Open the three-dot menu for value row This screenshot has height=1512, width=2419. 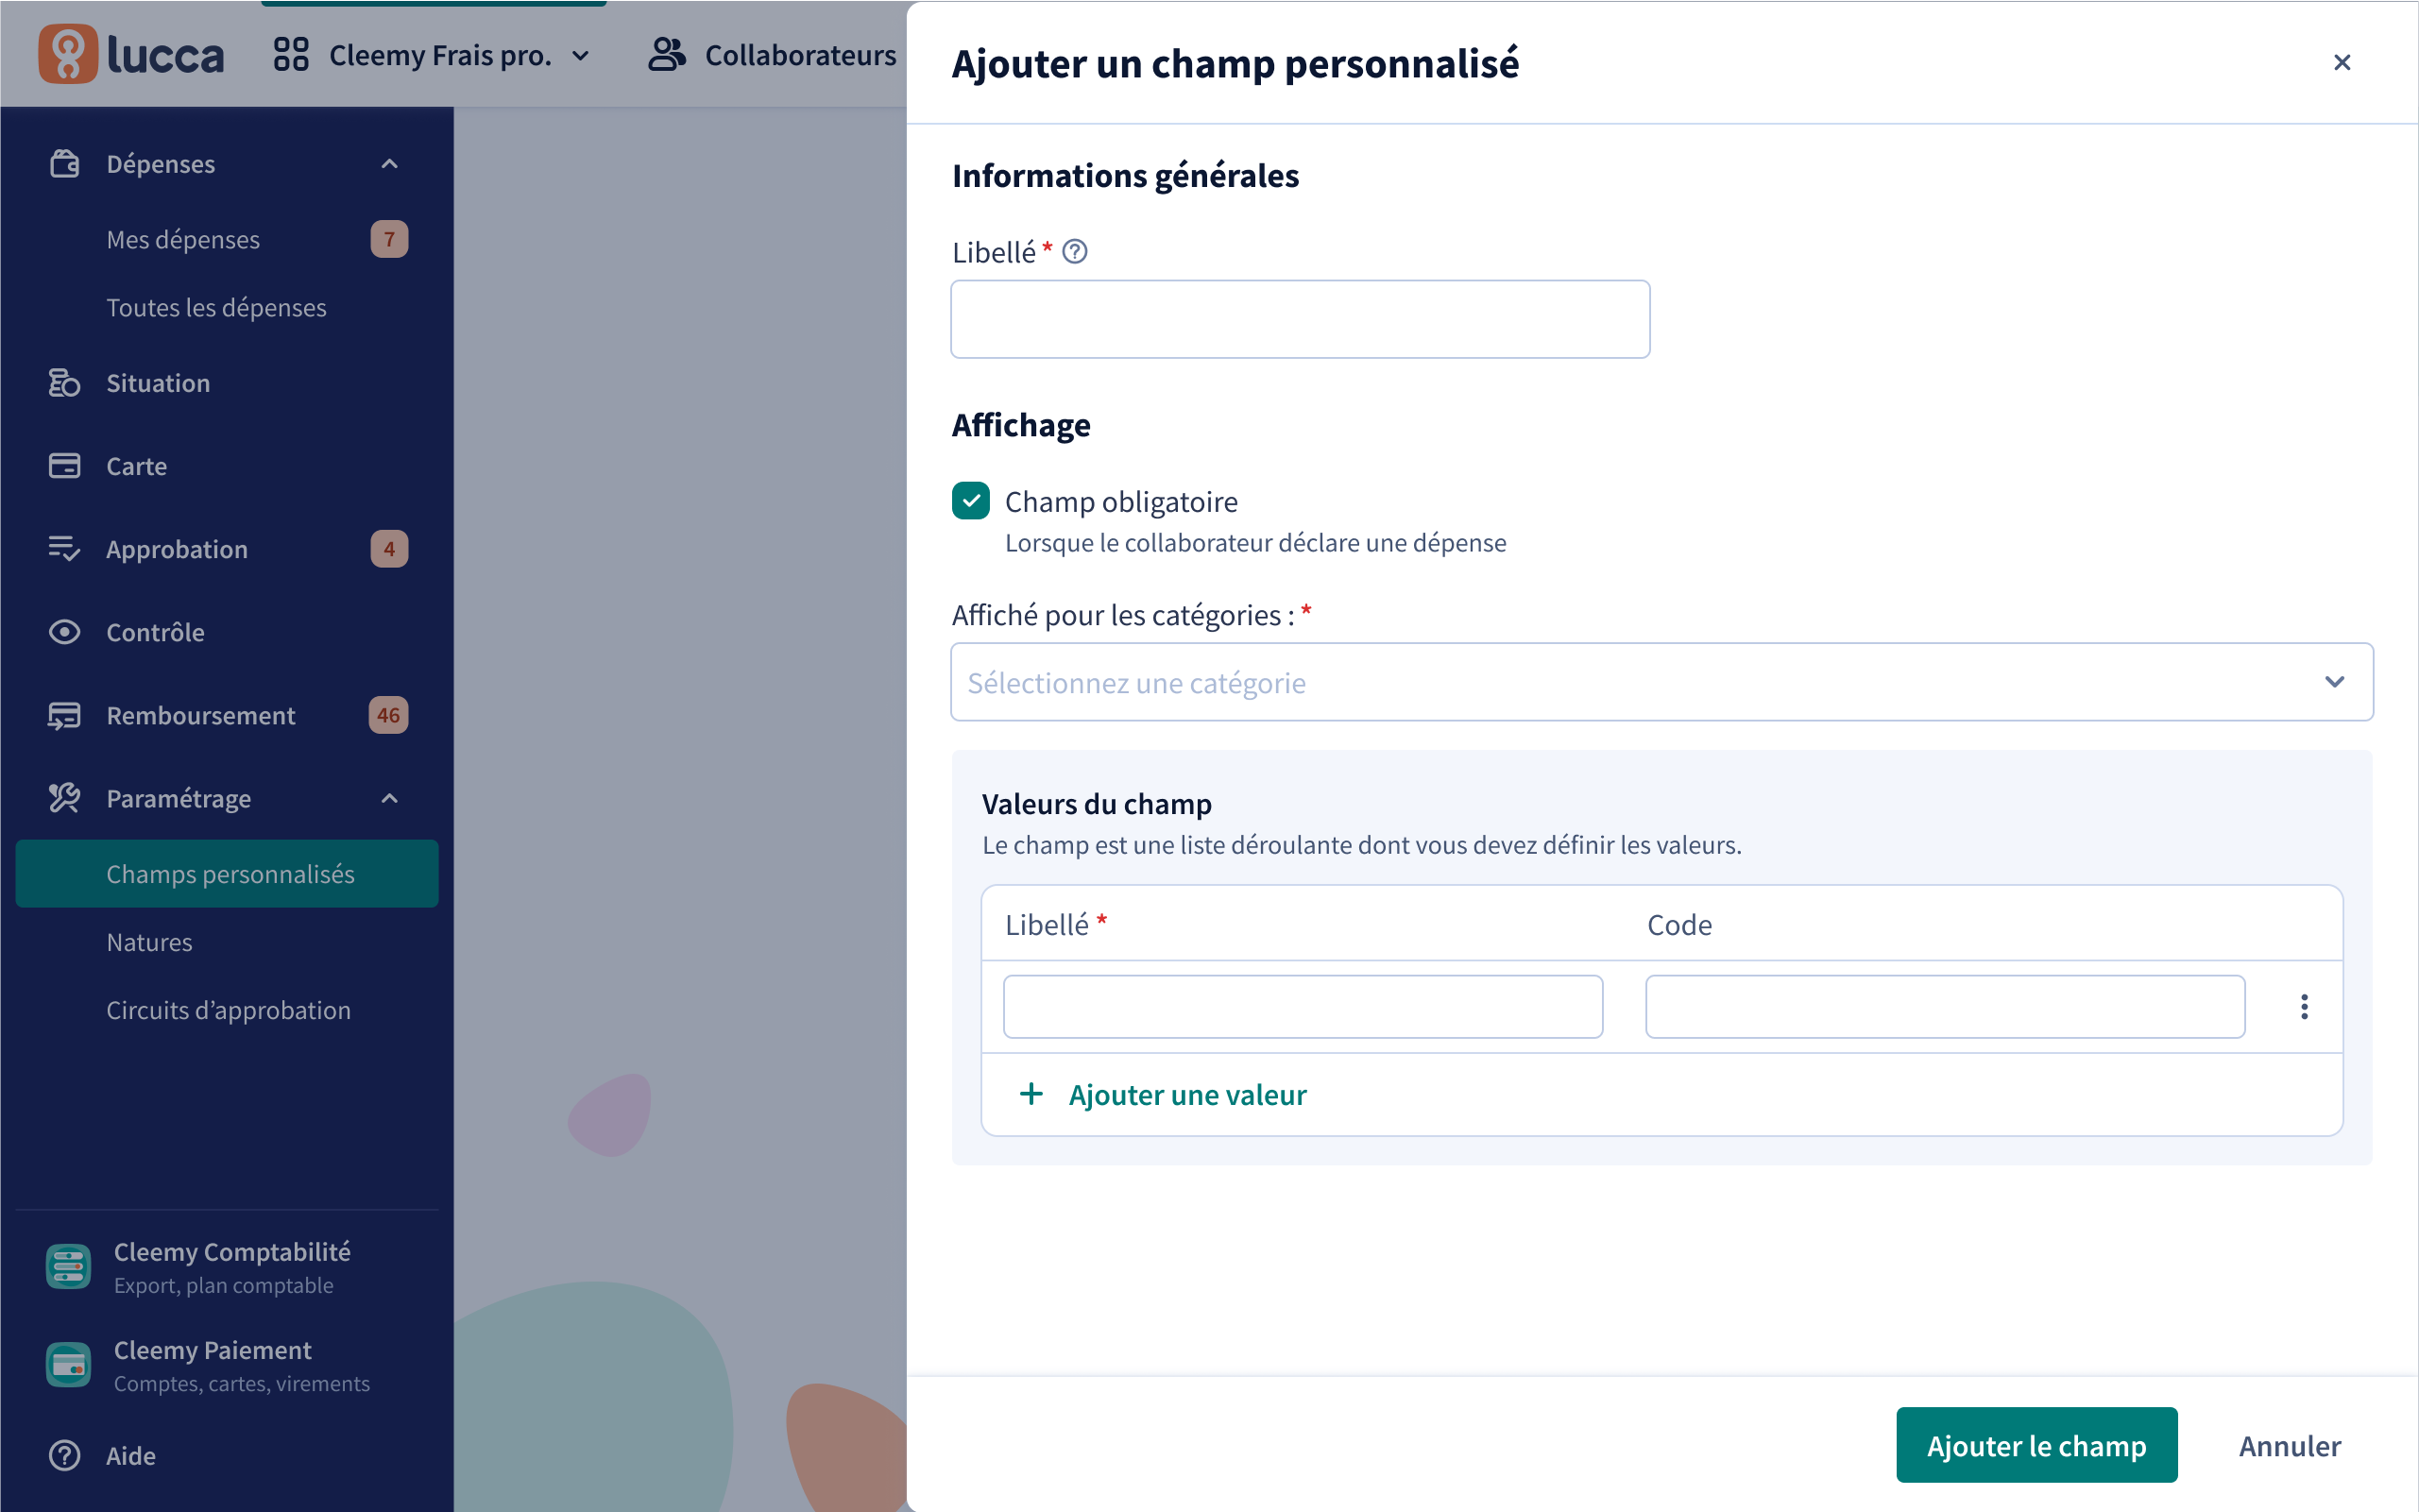[x=2304, y=1006]
